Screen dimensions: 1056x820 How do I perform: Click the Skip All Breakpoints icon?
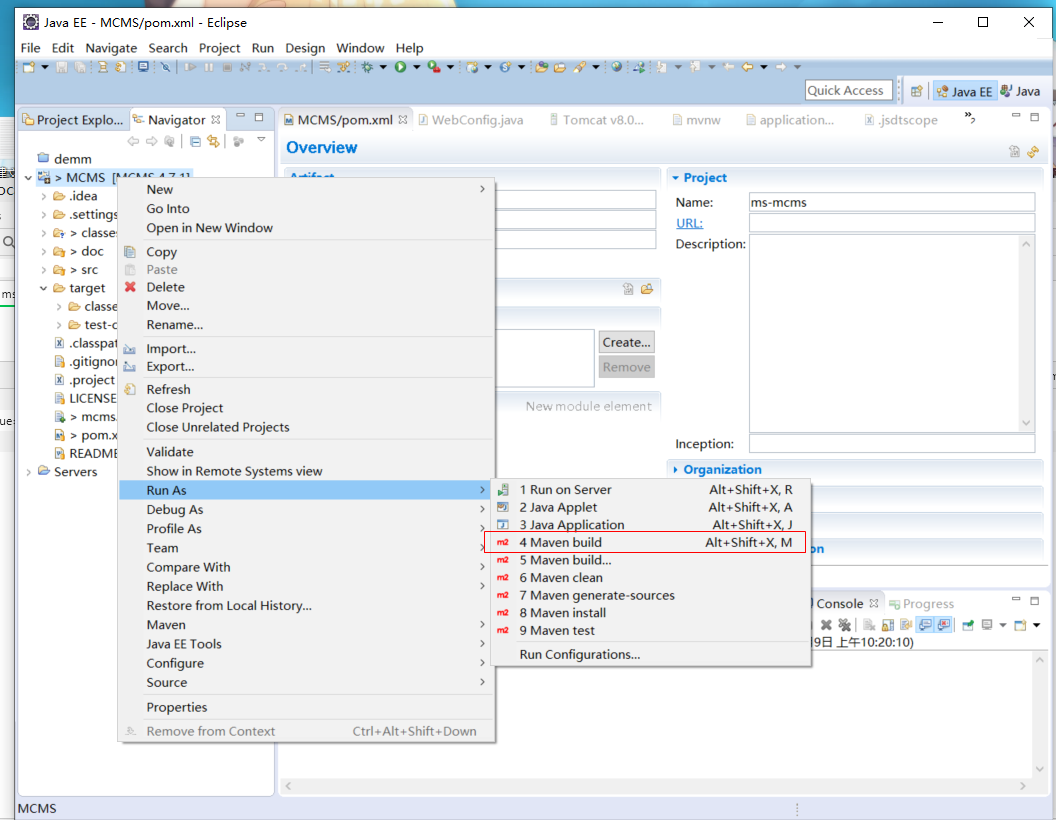pyautogui.click(x=165, y=67)
